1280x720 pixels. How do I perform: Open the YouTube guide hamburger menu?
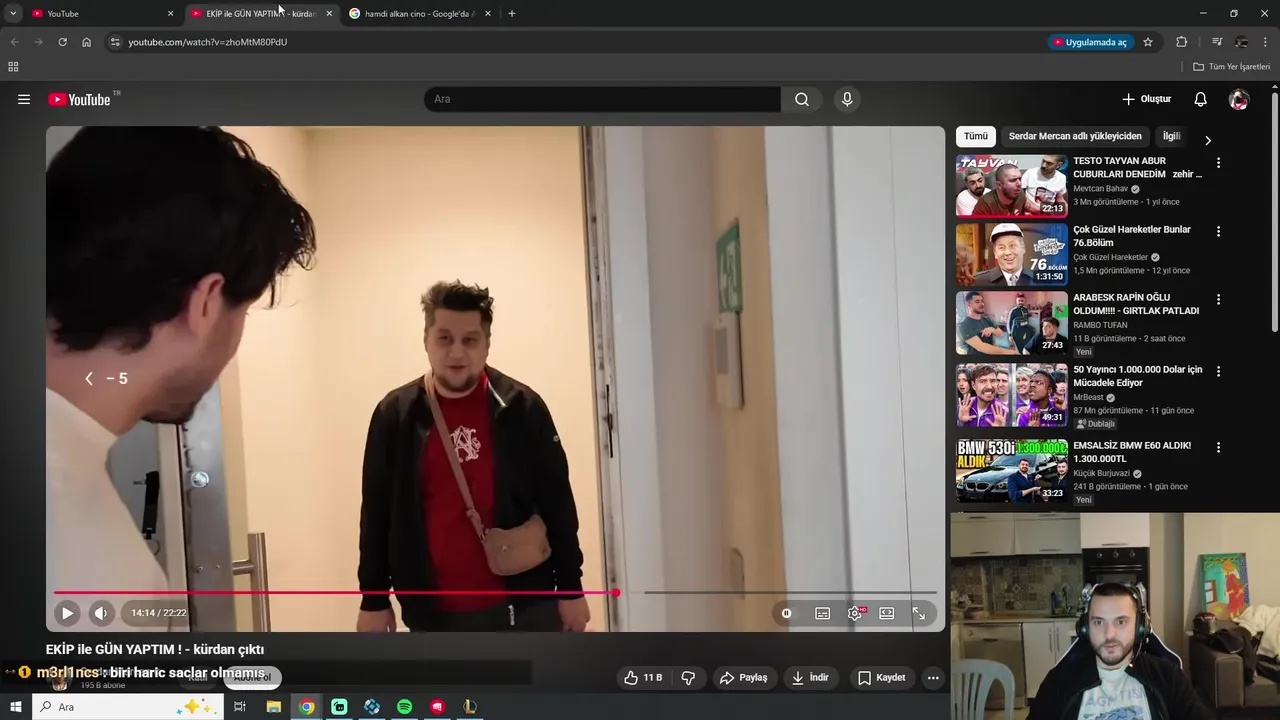[x=24, y=99]
